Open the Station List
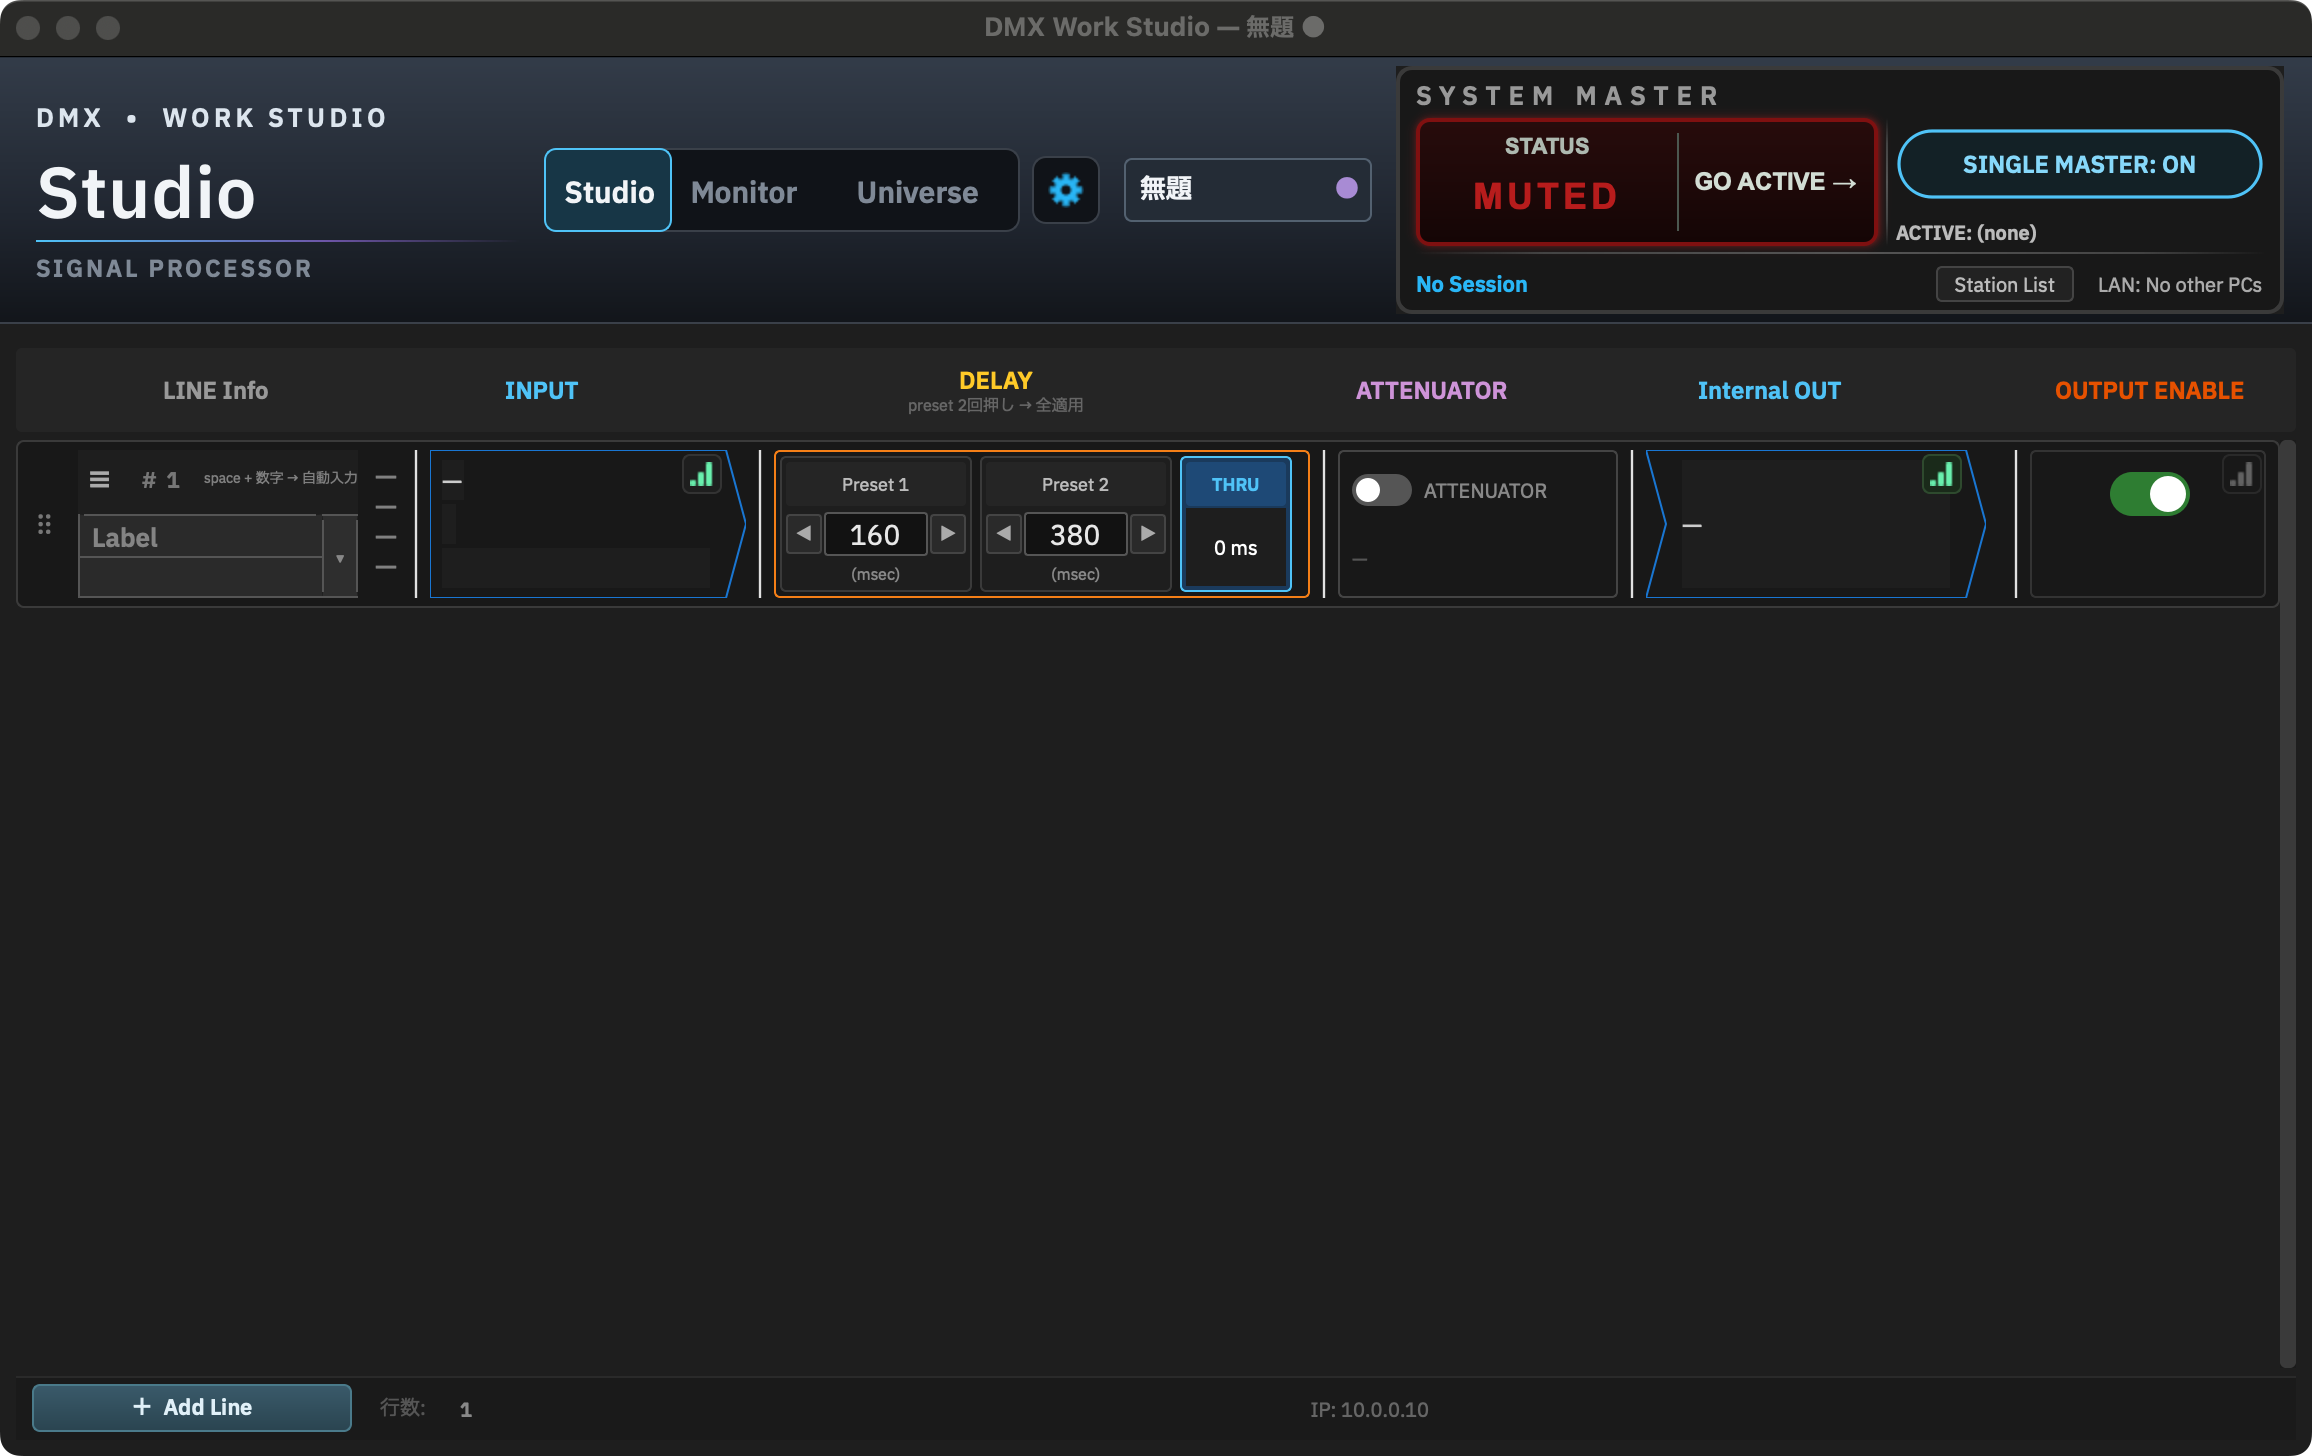Screen dimensions: 2312x1456 pos(2004,285)
